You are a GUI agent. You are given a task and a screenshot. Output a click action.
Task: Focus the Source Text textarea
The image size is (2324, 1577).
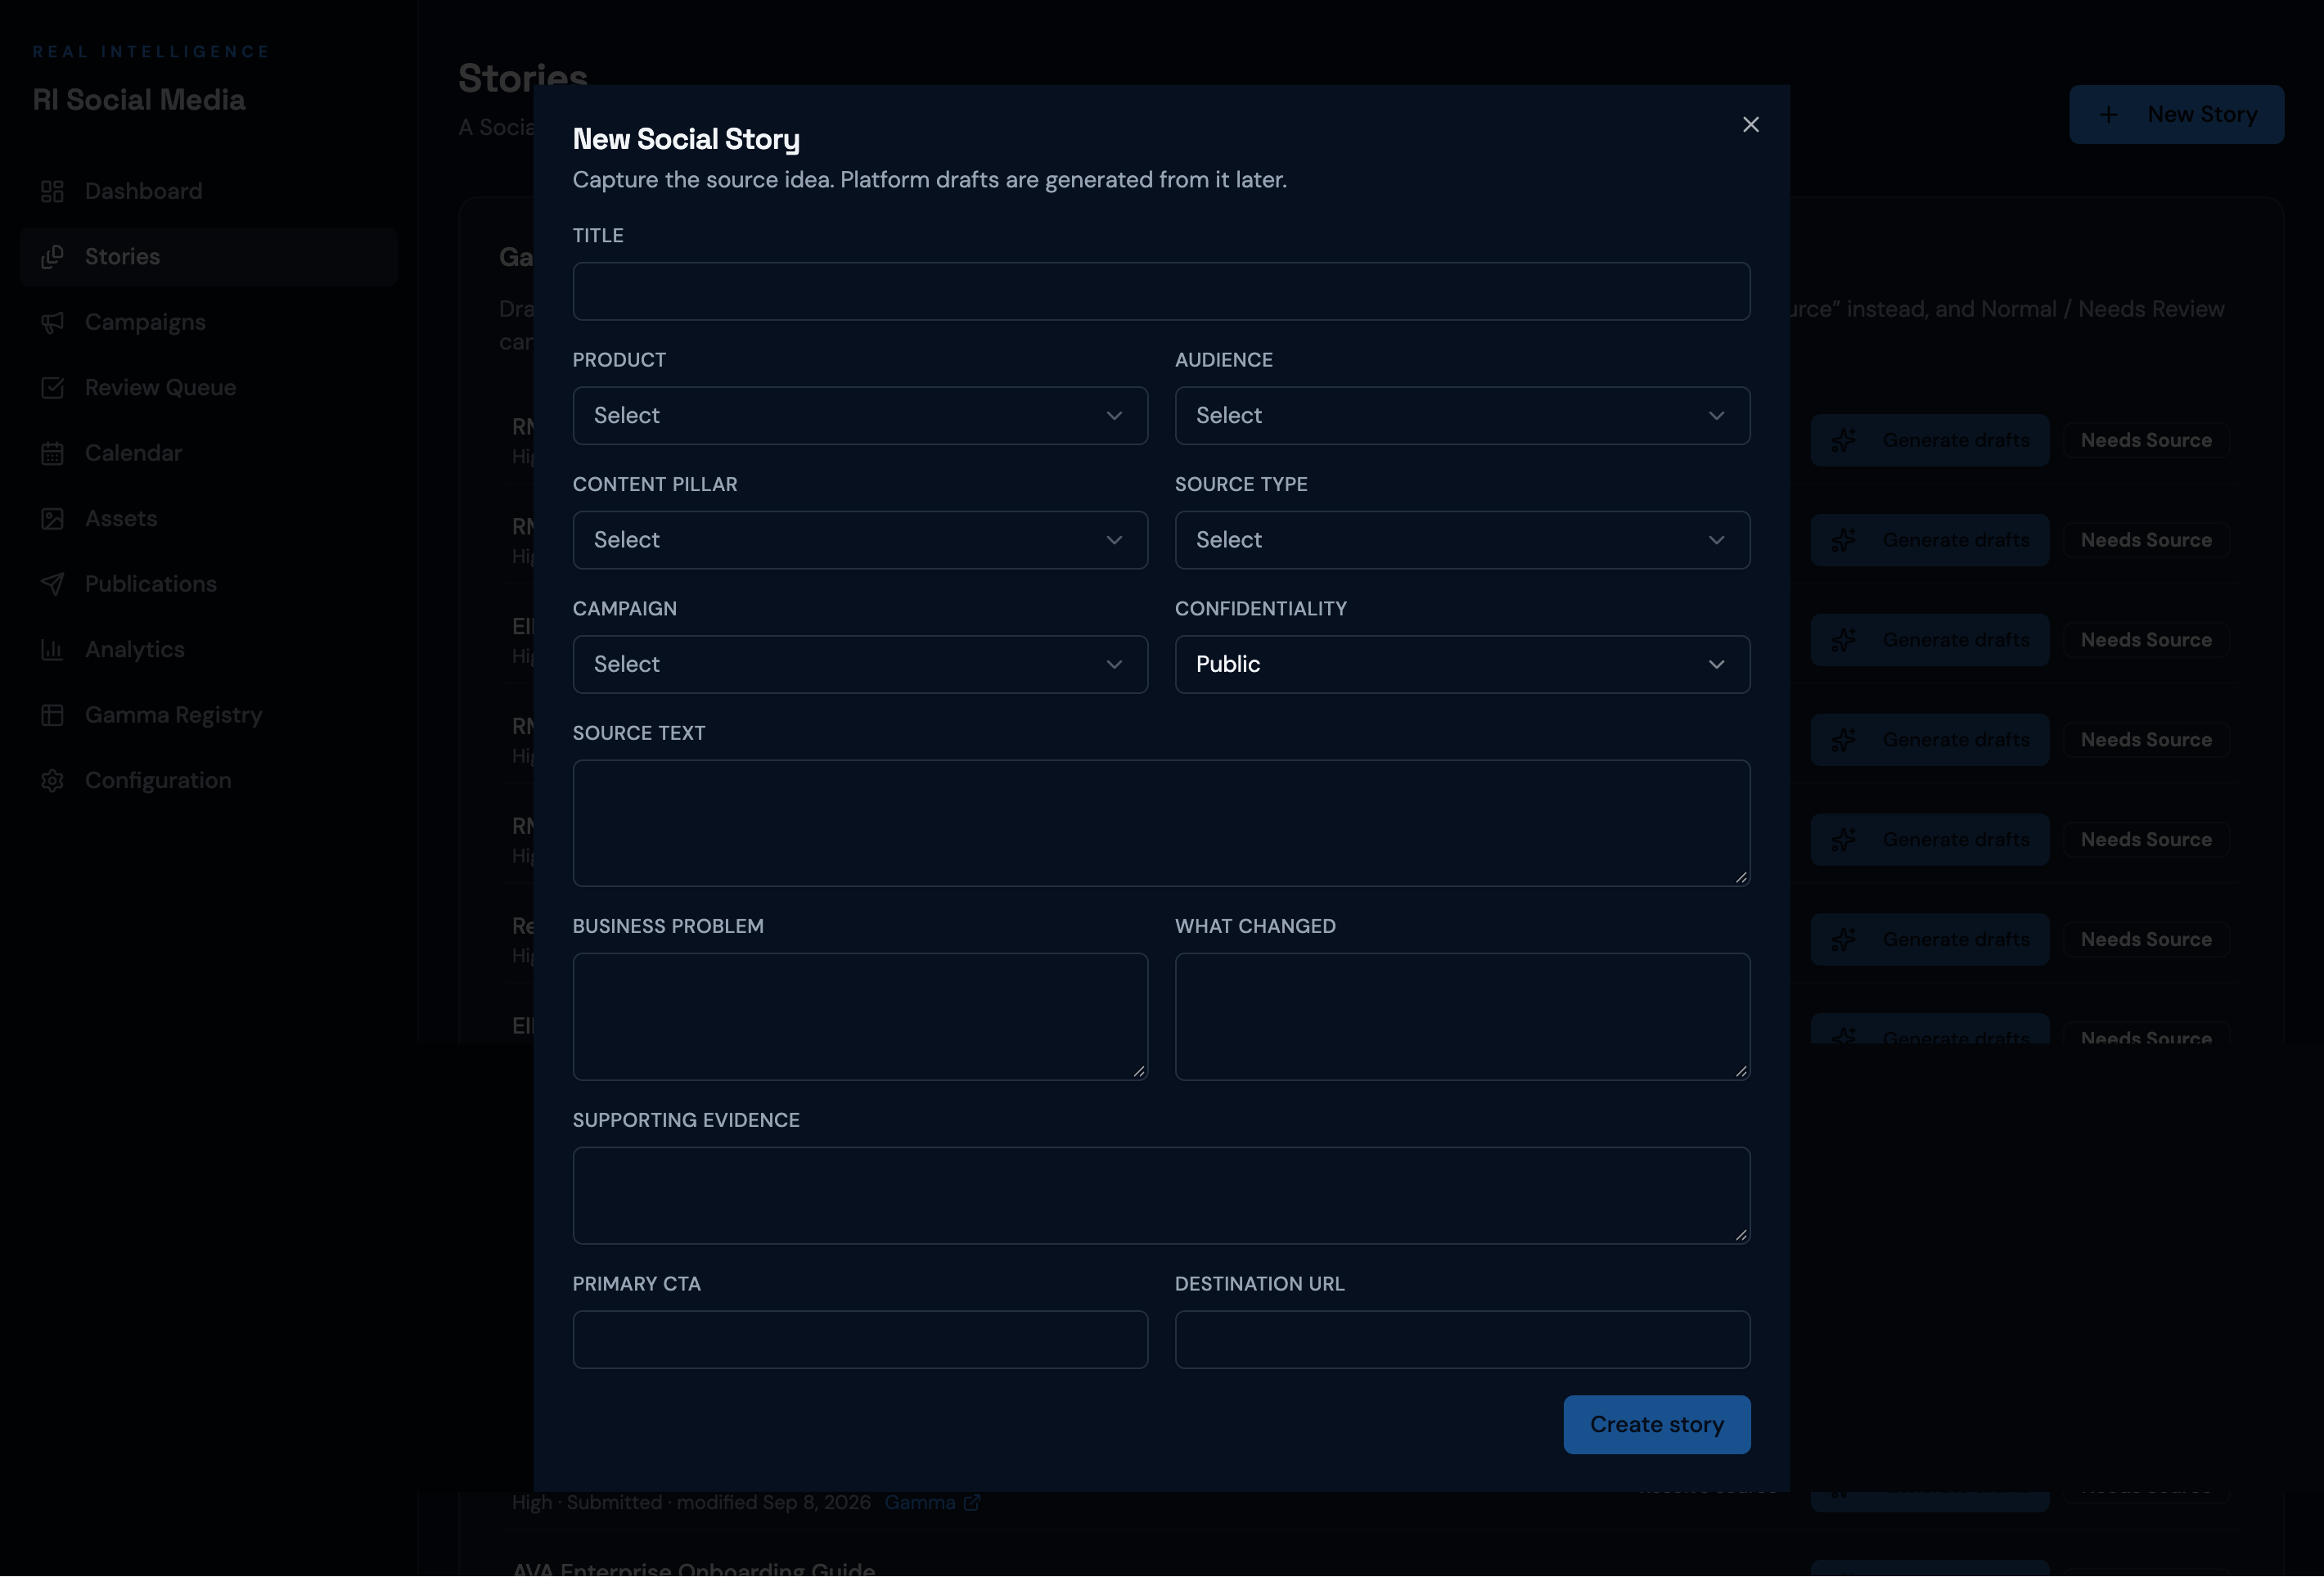1161,823
